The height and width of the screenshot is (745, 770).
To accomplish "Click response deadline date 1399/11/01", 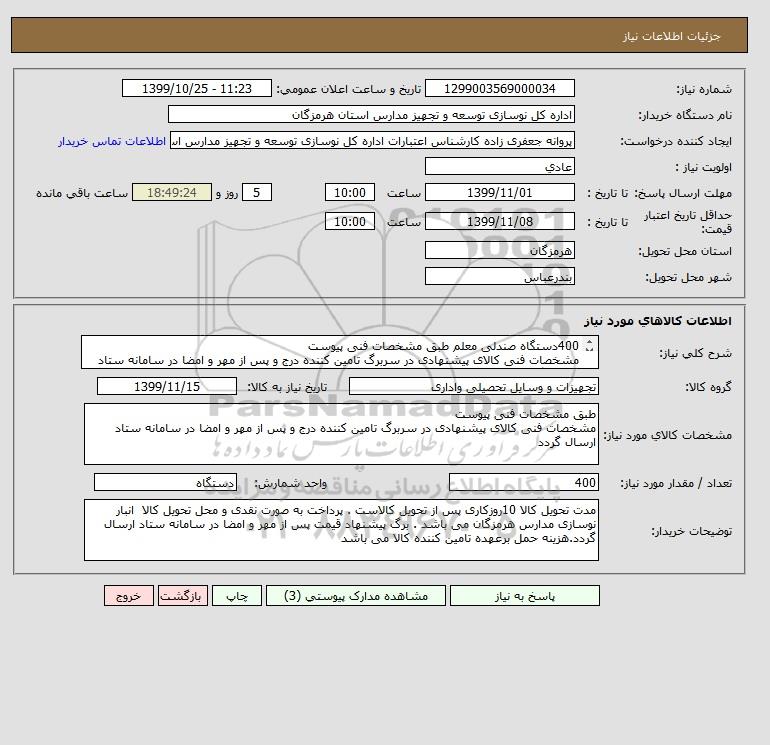I will [499, 193].
